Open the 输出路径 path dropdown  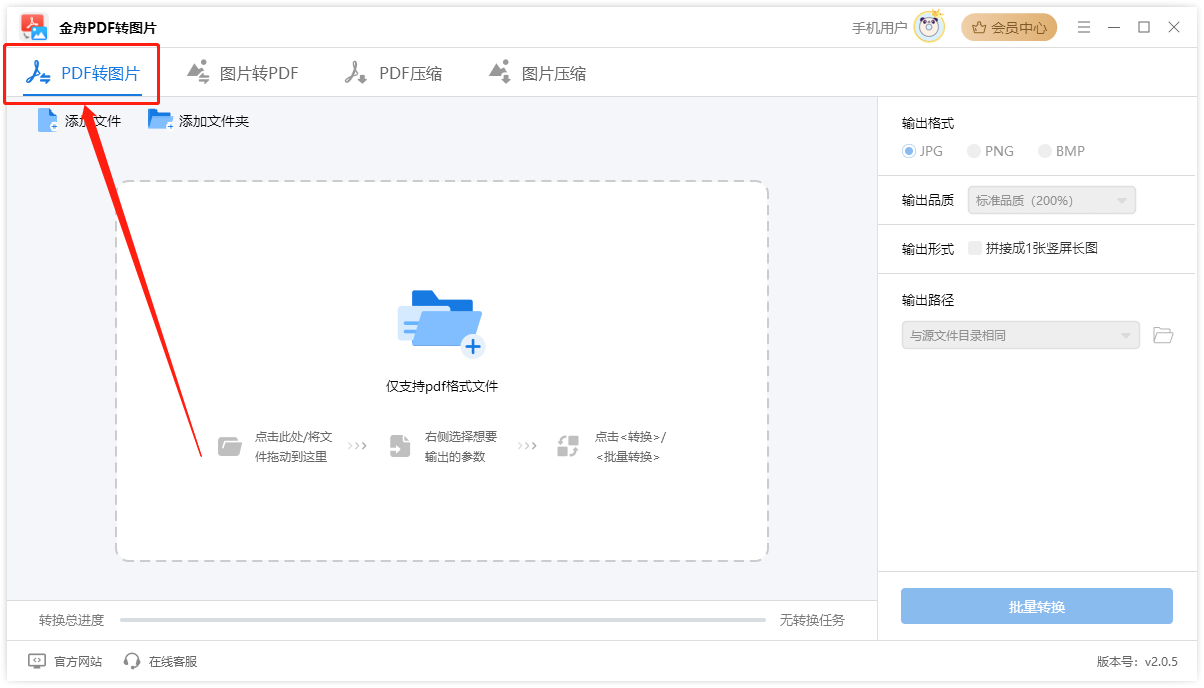click(1020, 335)
